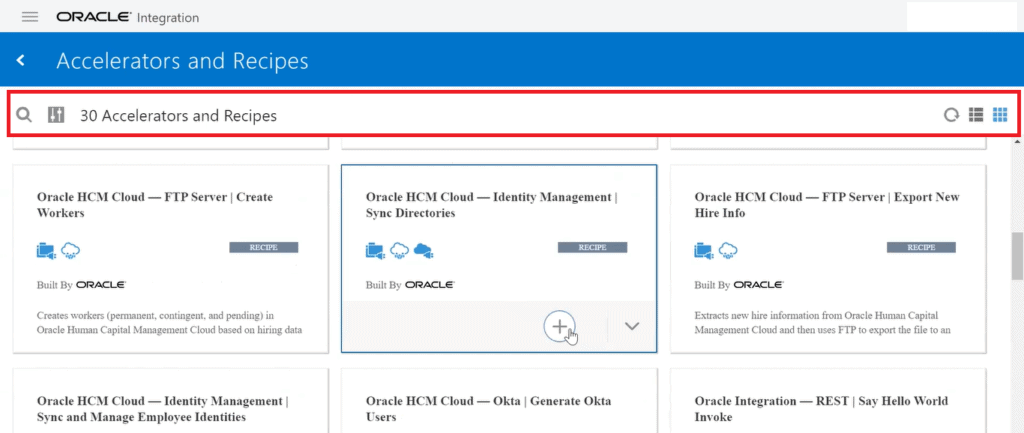
Task: Click RECIPE badge on Export New Hire Info card
Action: coord(921,248)
